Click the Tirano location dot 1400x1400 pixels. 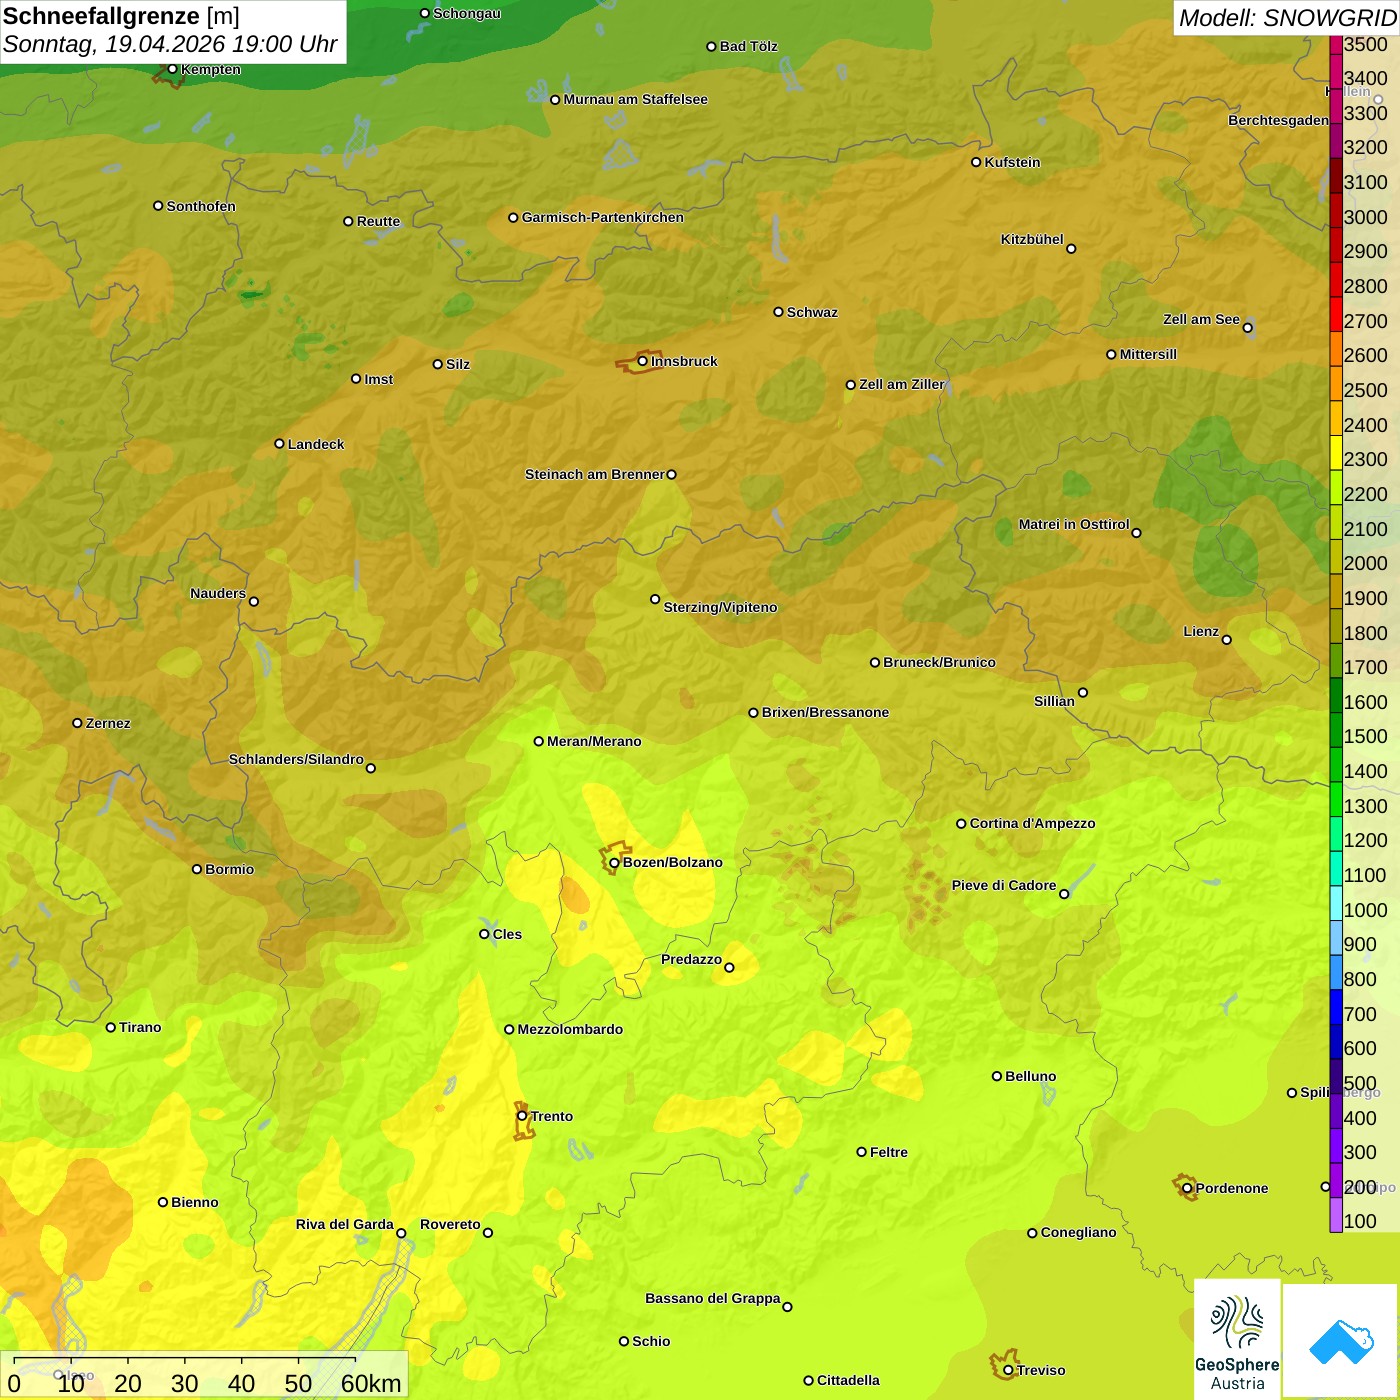[x=111, y=1027]
